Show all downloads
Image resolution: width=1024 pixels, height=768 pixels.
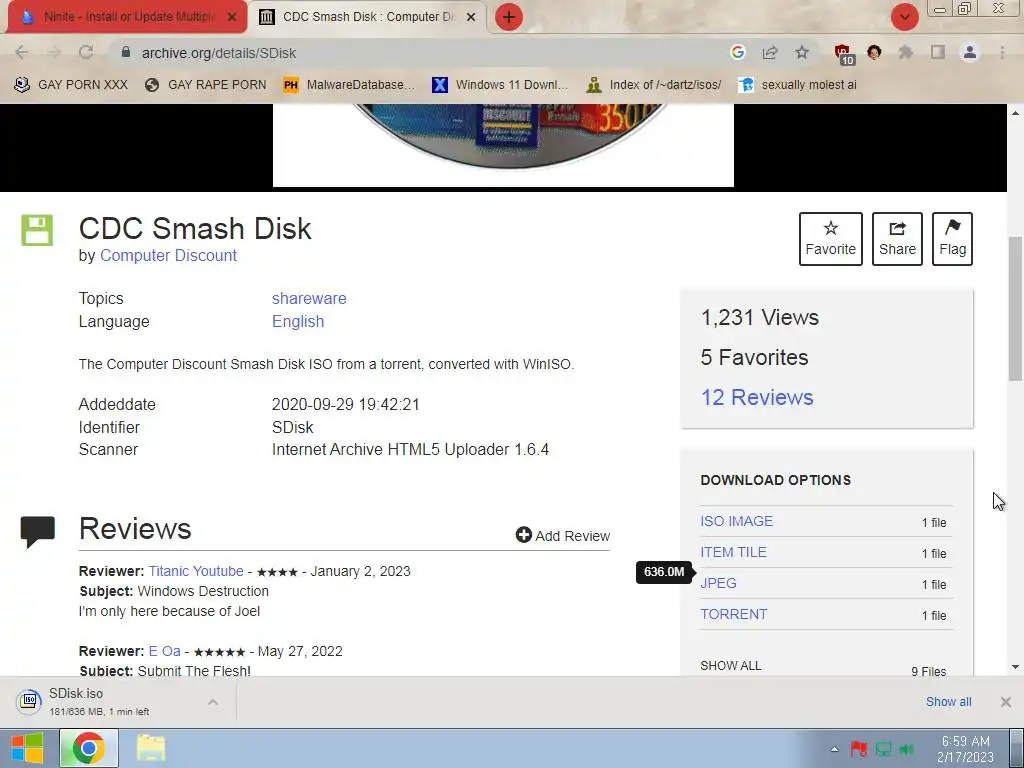pos(948,701)
